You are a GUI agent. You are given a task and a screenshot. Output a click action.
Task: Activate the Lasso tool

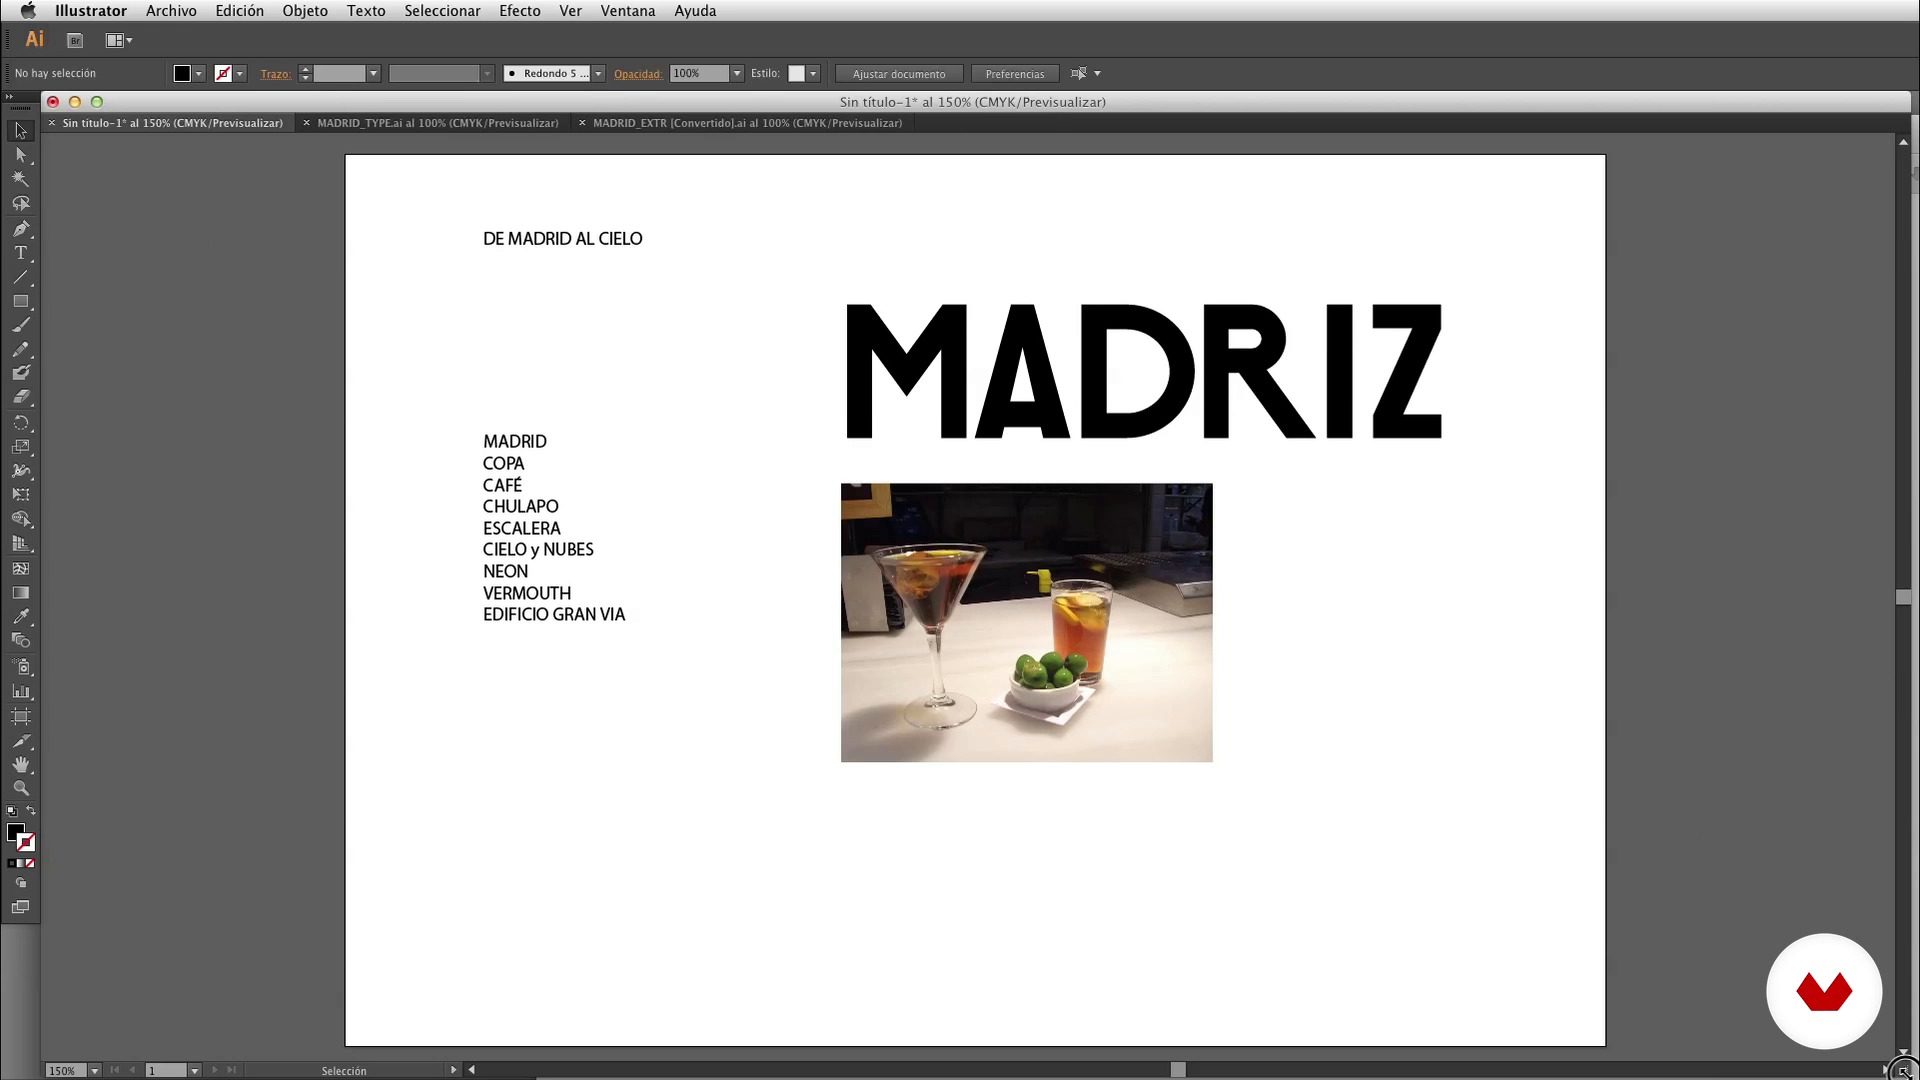(x=21, y=203)
